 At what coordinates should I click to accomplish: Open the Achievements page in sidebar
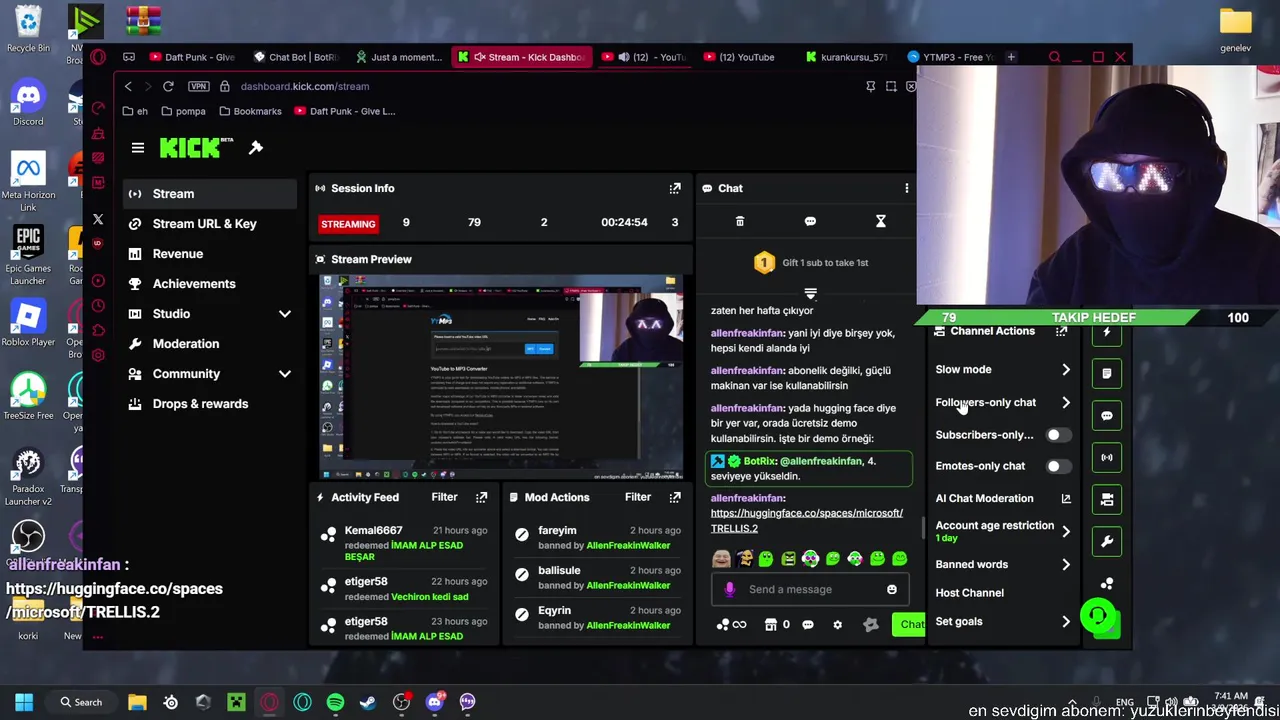pyautogui.click(x=209, y=284)
